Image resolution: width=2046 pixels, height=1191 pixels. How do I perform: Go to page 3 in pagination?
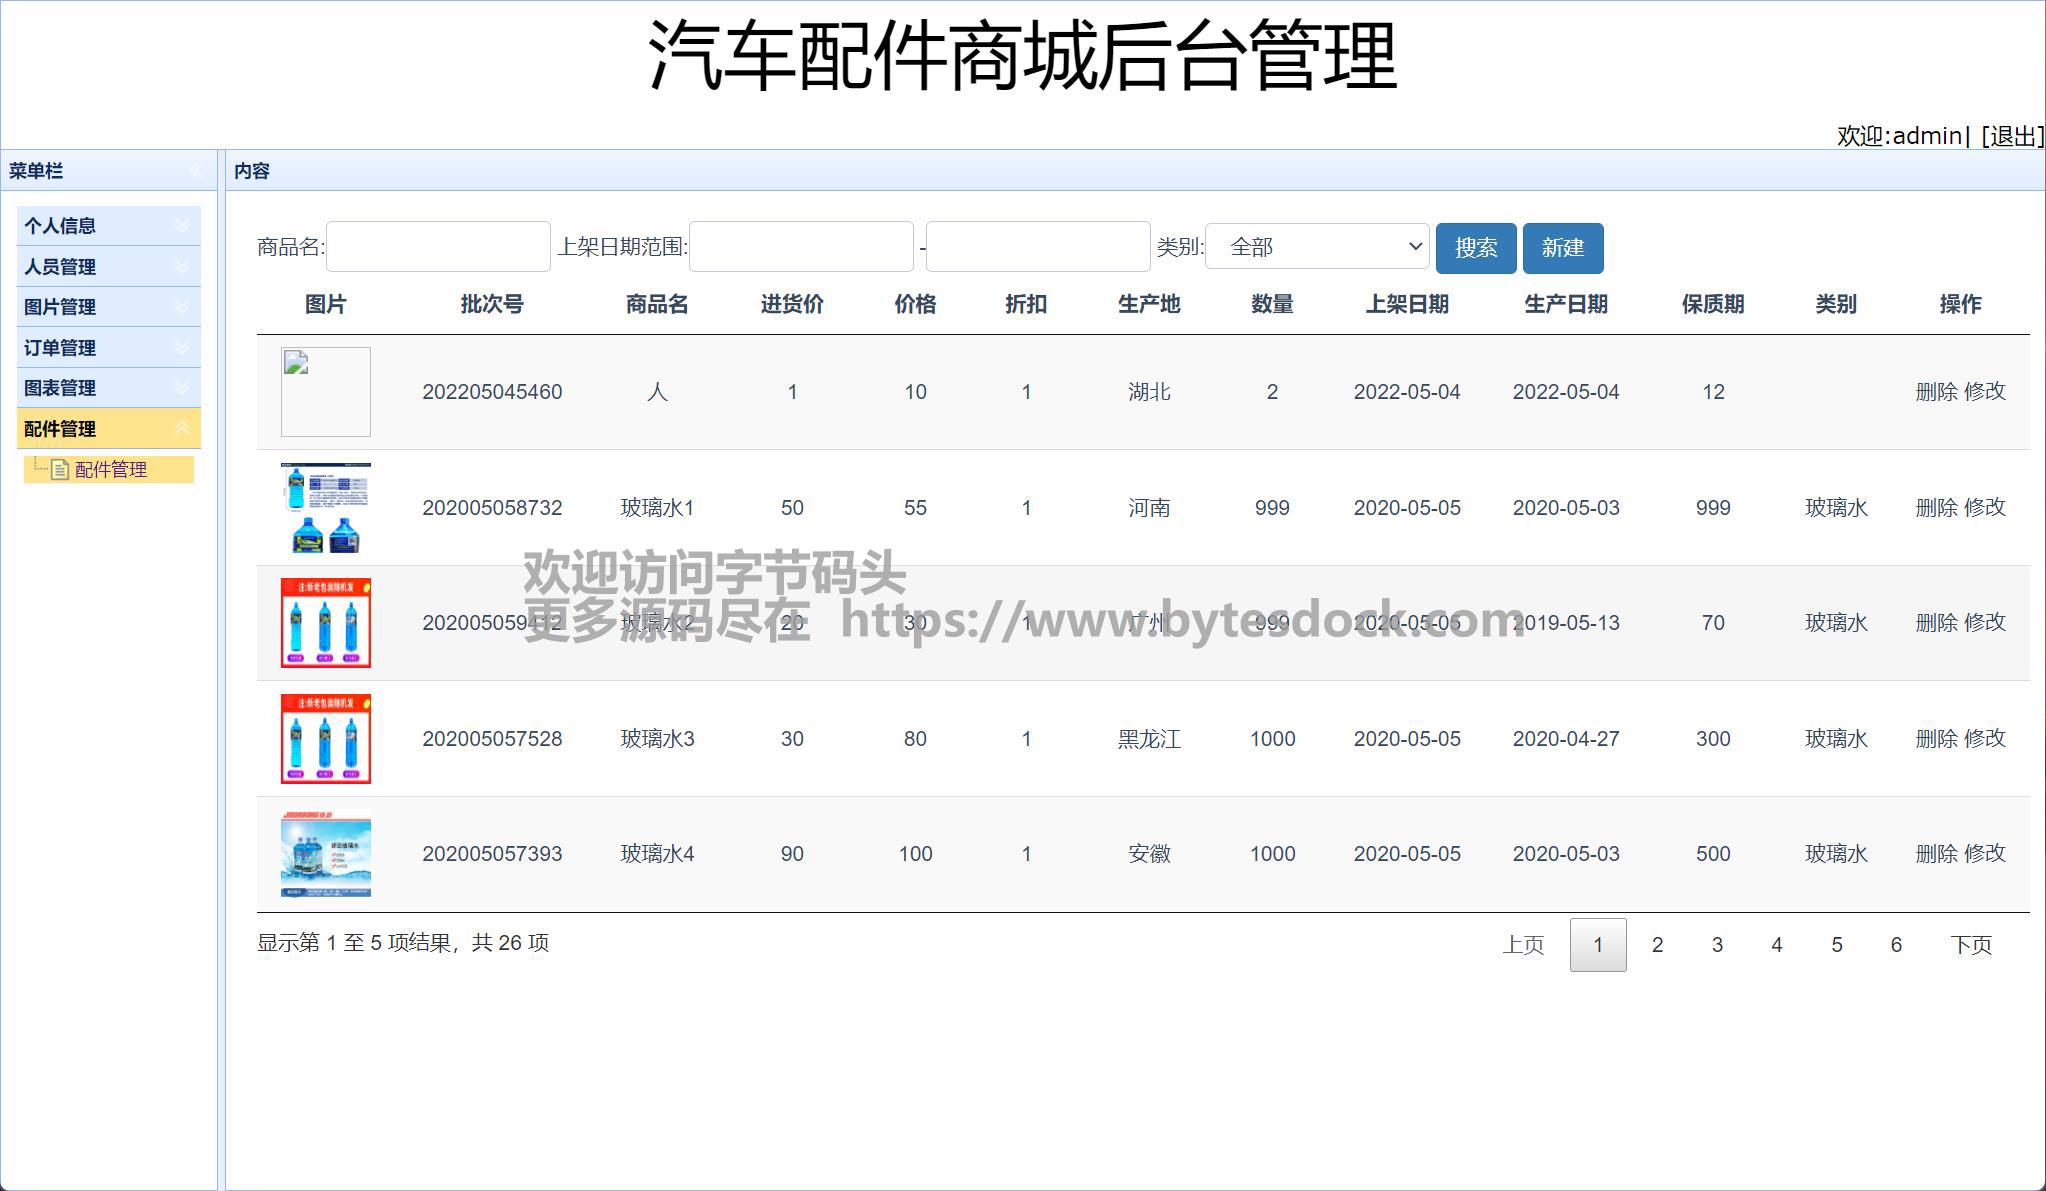(1717, 945)
